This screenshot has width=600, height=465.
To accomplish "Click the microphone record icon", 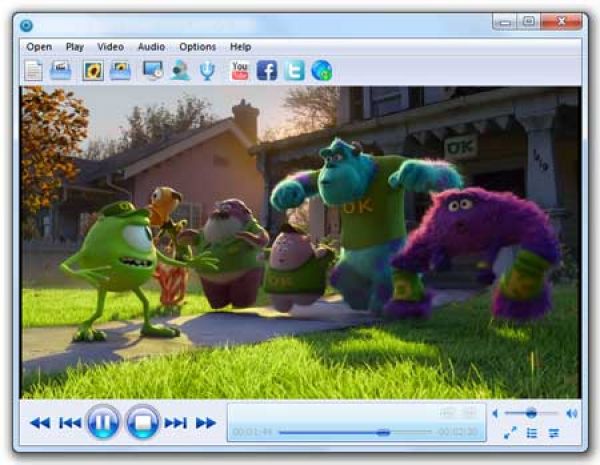I will point(207,71).
